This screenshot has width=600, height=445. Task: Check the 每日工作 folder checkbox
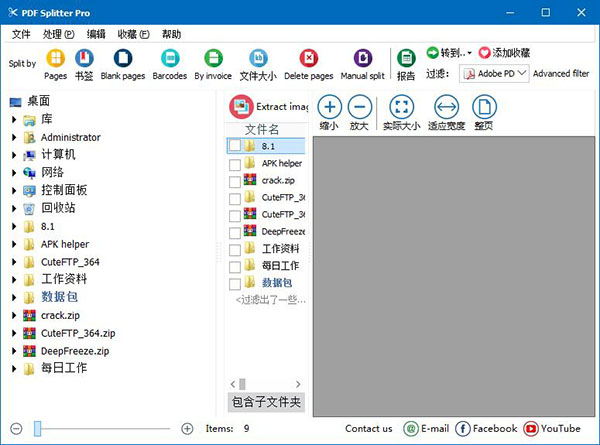point(235,267)
